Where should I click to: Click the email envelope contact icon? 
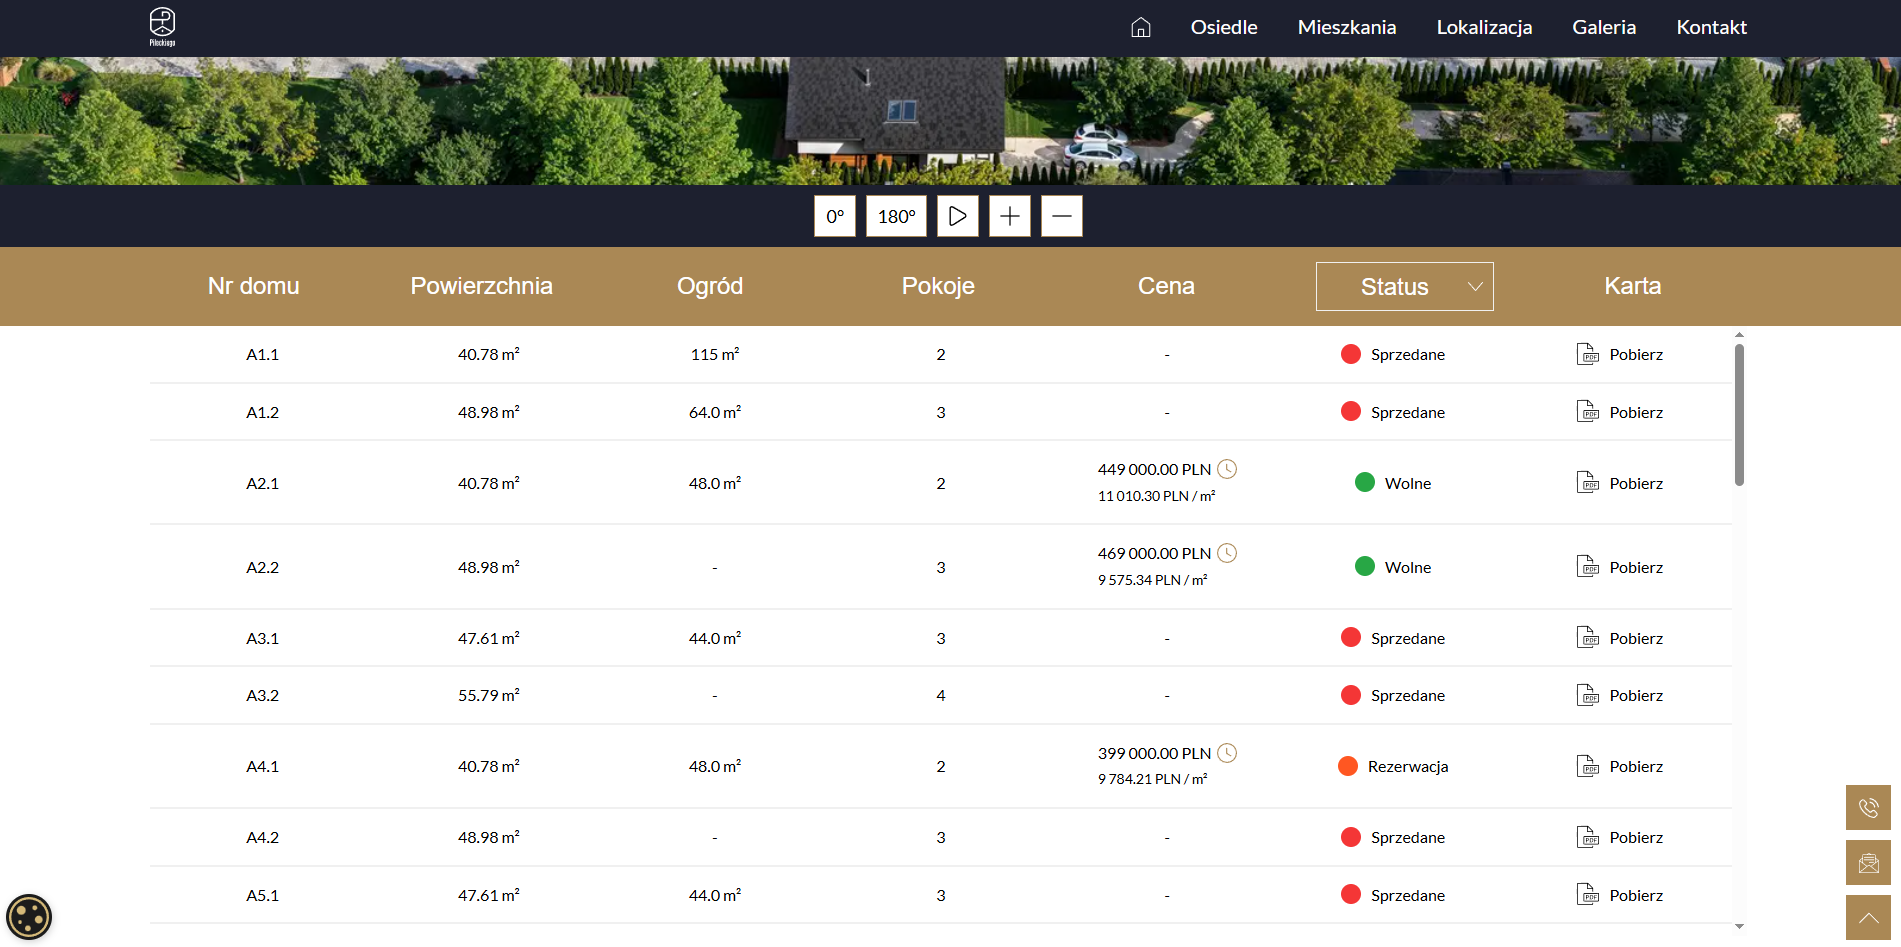tap(1868, 862)
